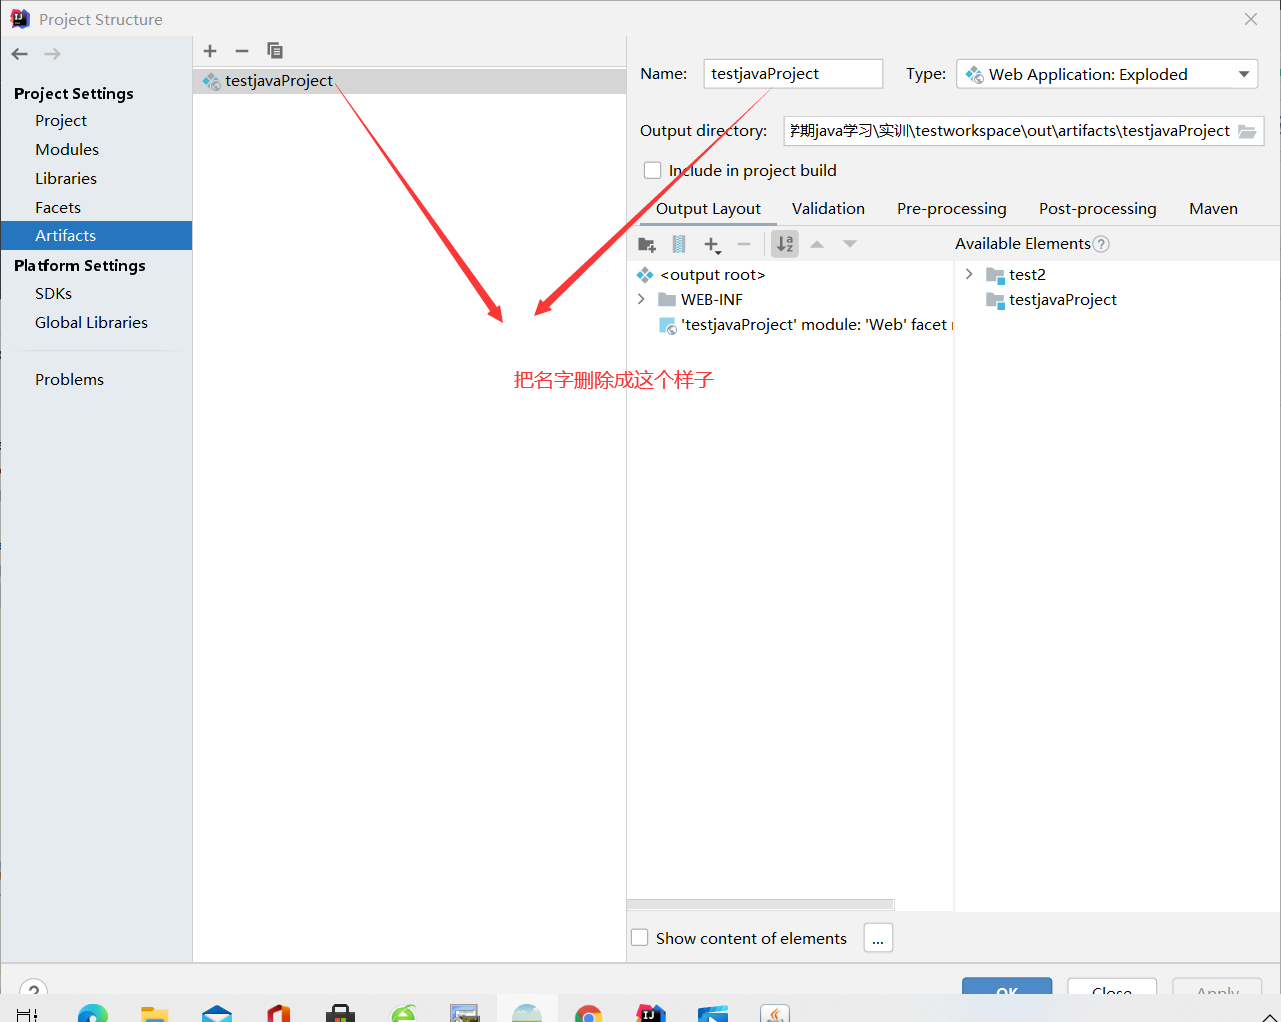Browse for output directory folder icon

pos(1247,131)
